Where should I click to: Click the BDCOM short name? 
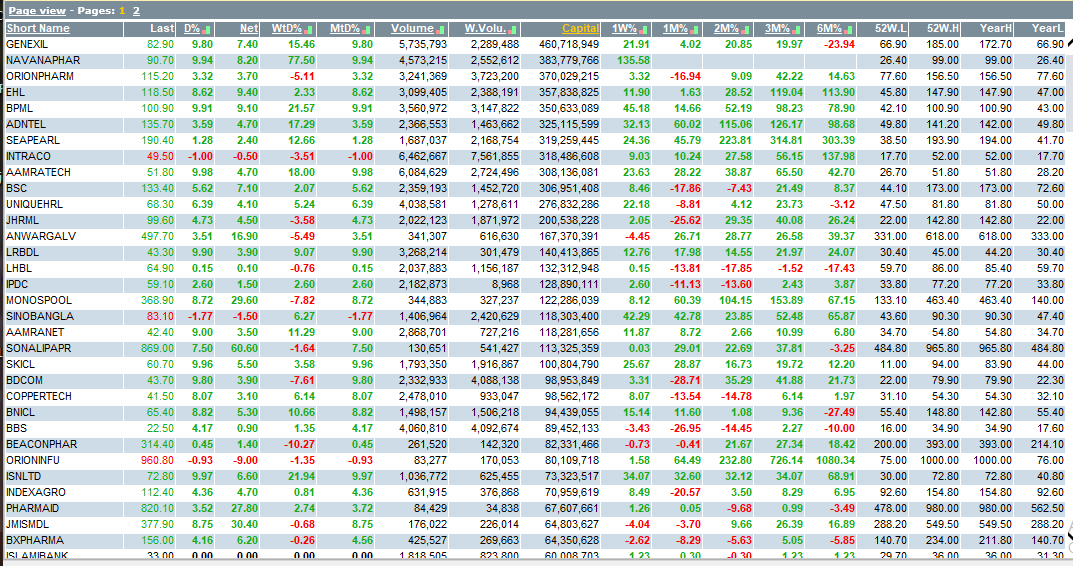click(24, 381)
